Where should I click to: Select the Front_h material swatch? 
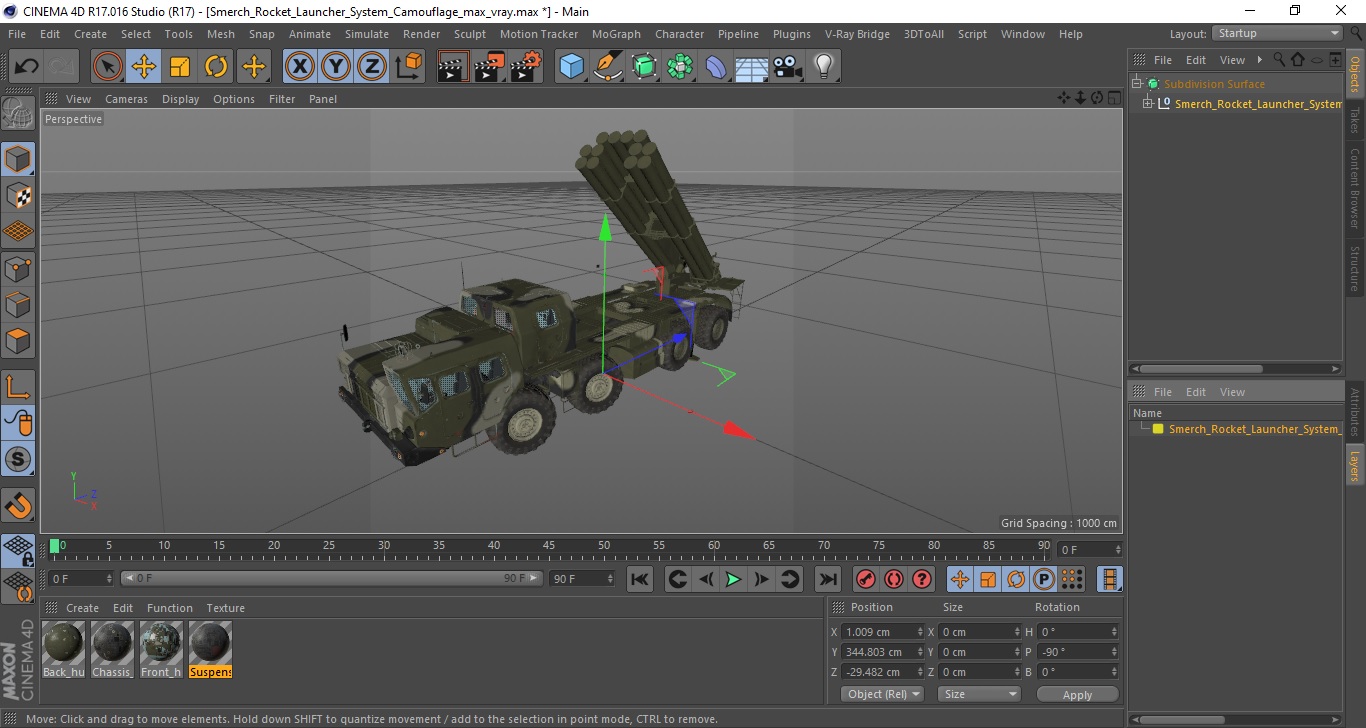click(x=161, y=649)
